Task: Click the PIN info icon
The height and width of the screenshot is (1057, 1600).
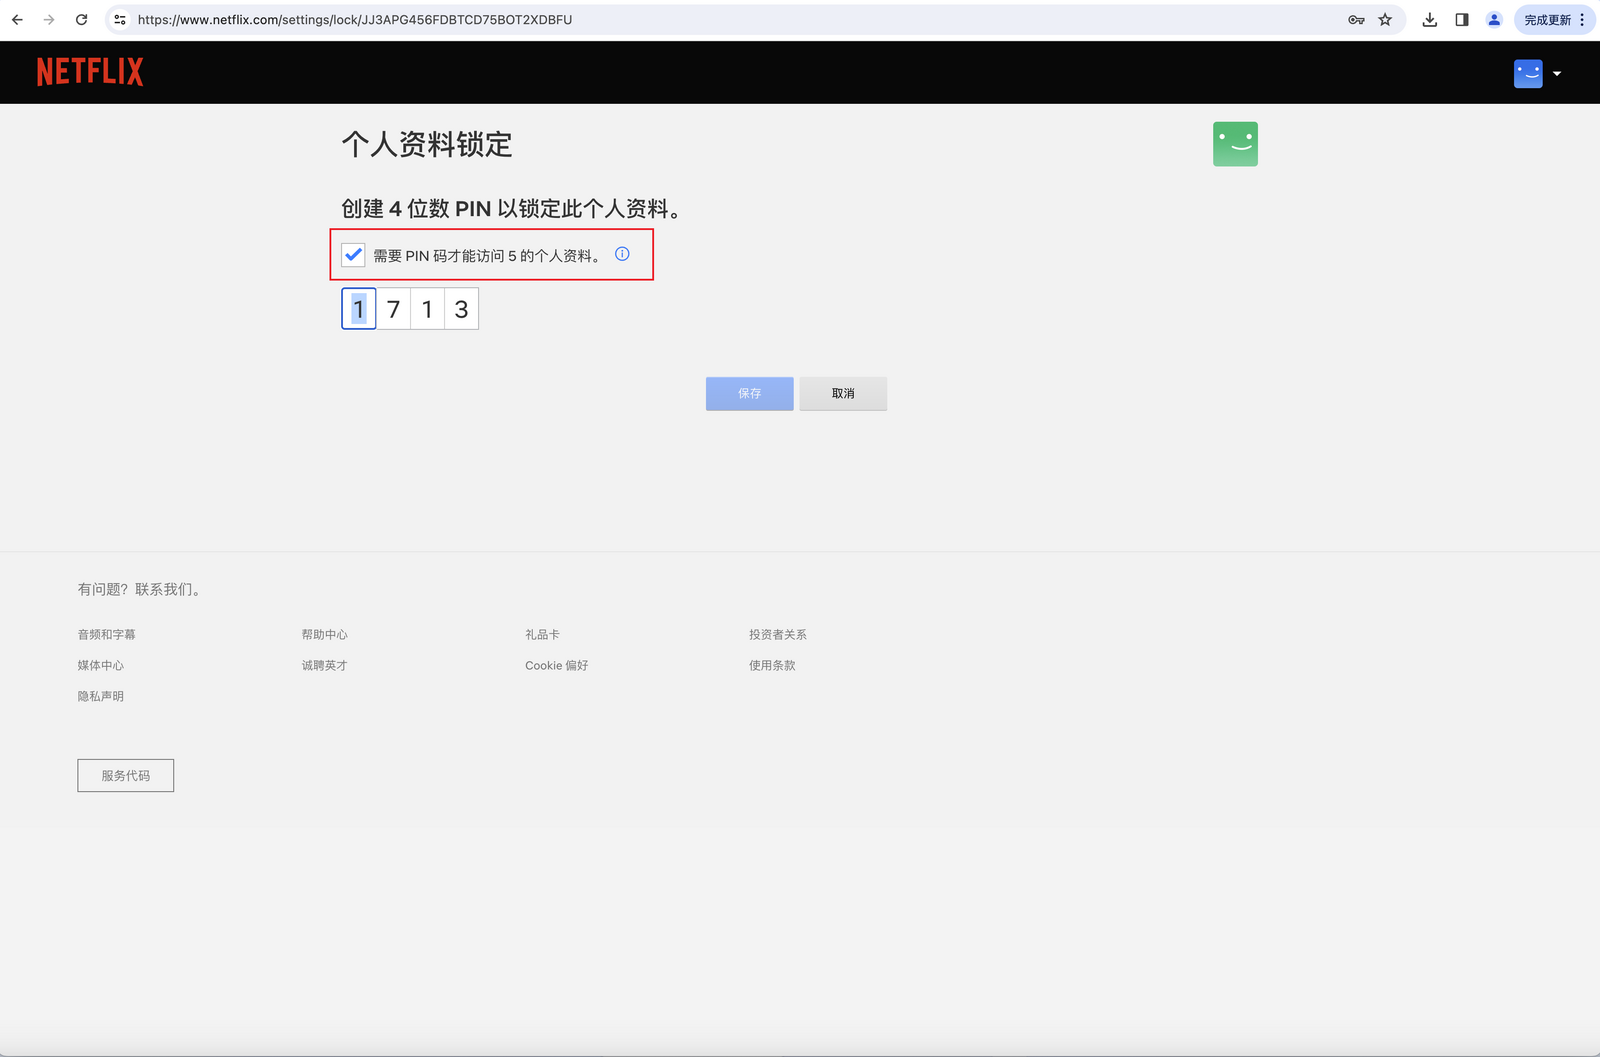Action: click(622, 254)
